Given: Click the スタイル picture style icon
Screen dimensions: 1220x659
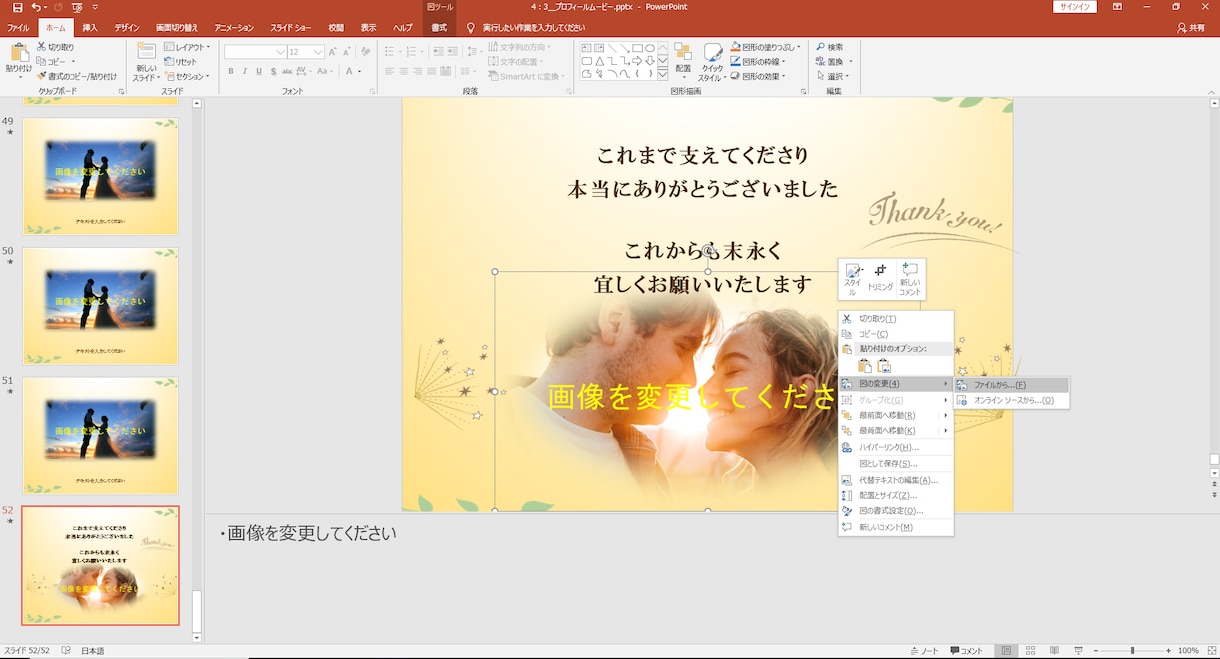Looking at the screenshot, I should (853, 279).
